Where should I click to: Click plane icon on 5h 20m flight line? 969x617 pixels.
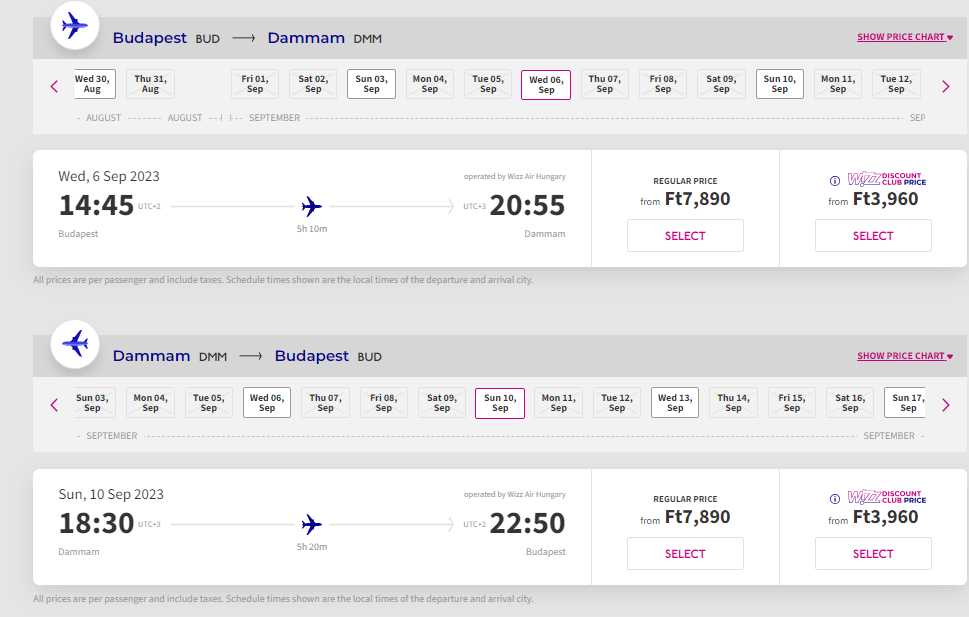pos(311,524)
